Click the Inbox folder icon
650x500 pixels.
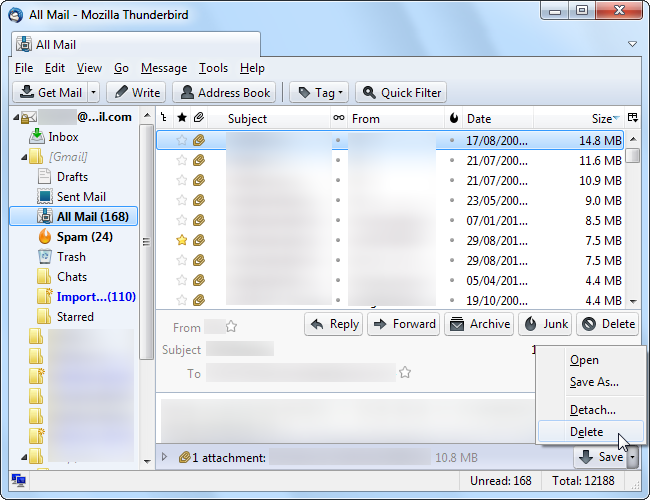point(37,136)
